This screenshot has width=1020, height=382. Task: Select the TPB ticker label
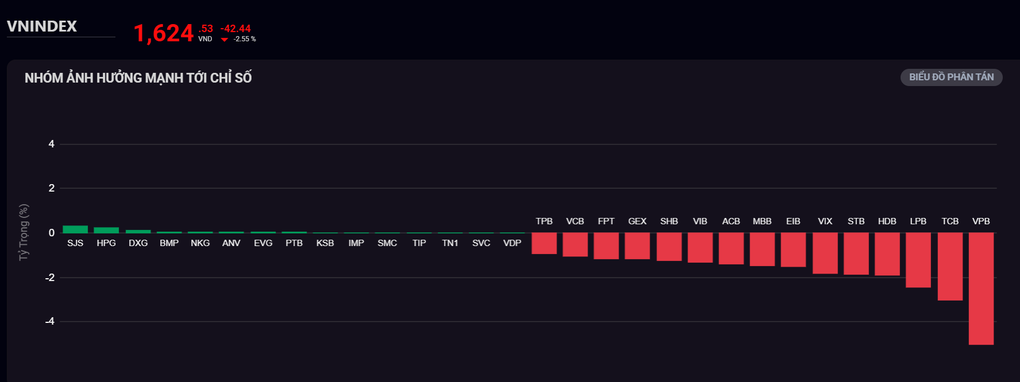coord(544,221)
